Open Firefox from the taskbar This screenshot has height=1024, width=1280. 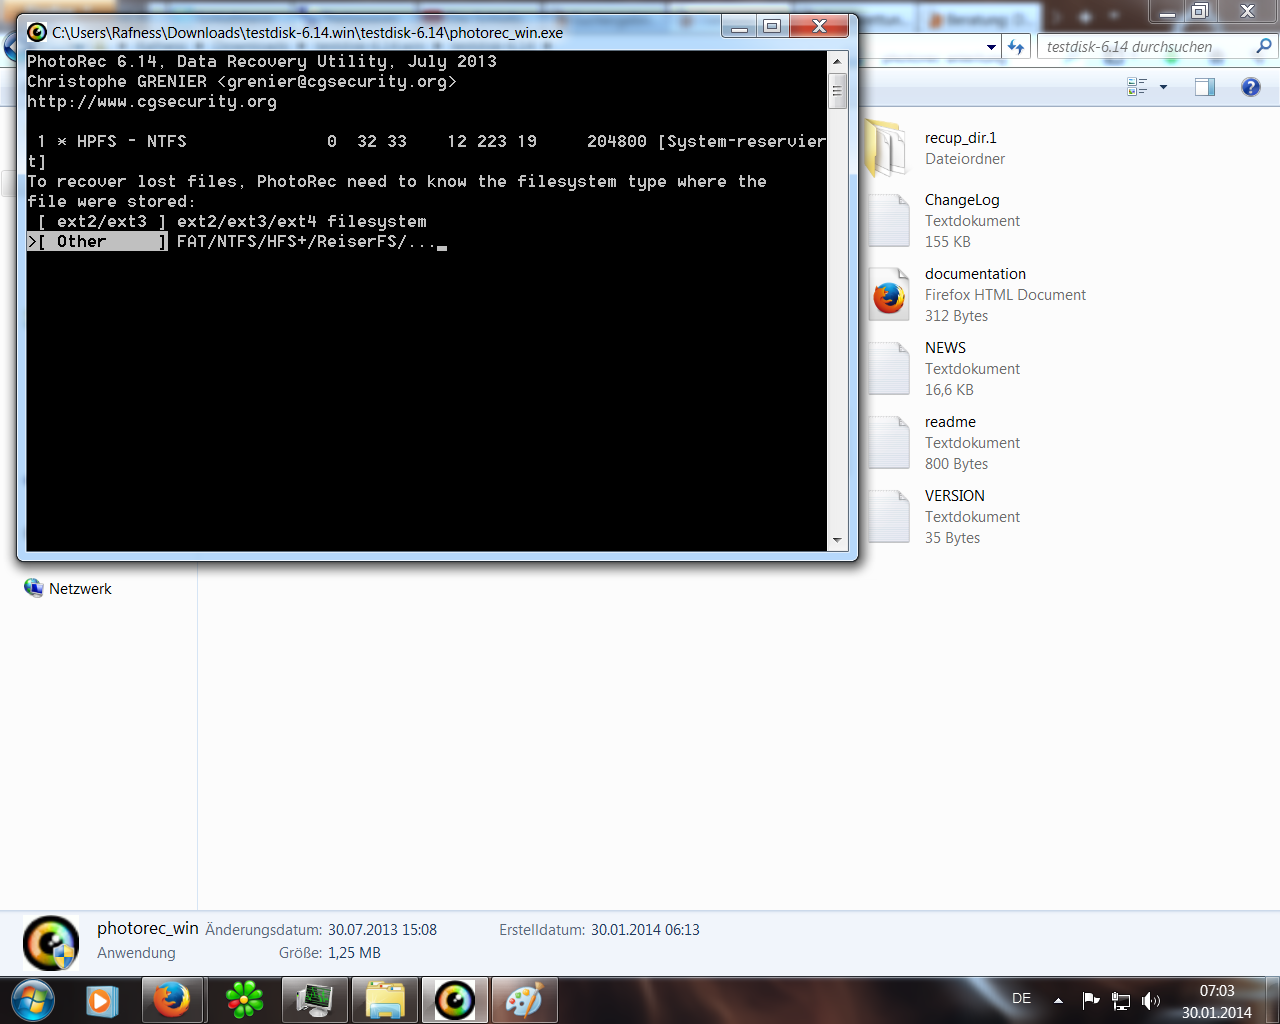[x=171, y=1000]
